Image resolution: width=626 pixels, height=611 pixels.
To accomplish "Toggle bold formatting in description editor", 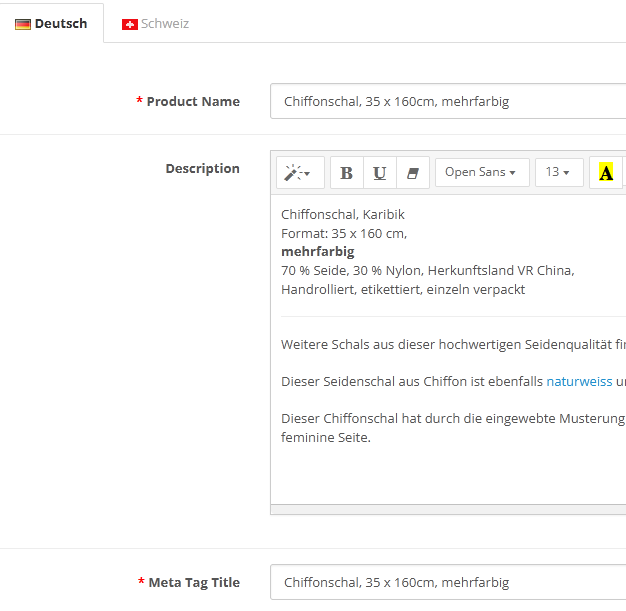I will click(347, 173).
